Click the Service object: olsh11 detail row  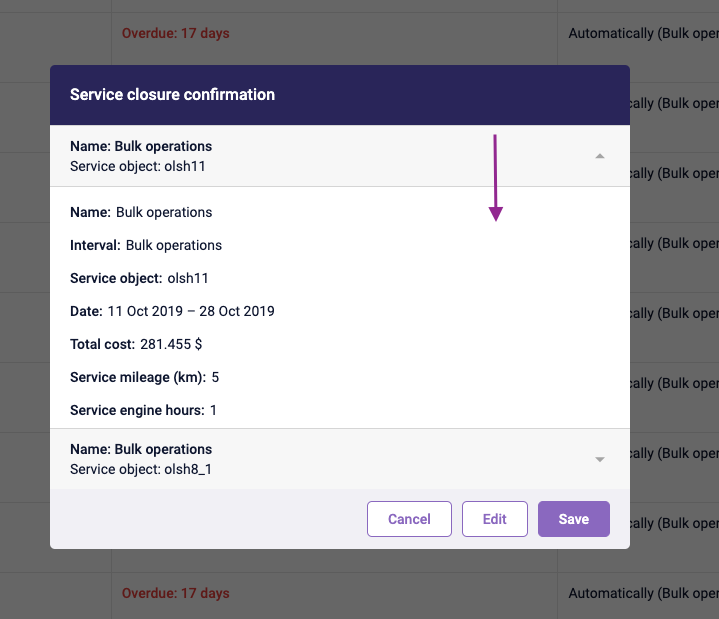139,278
